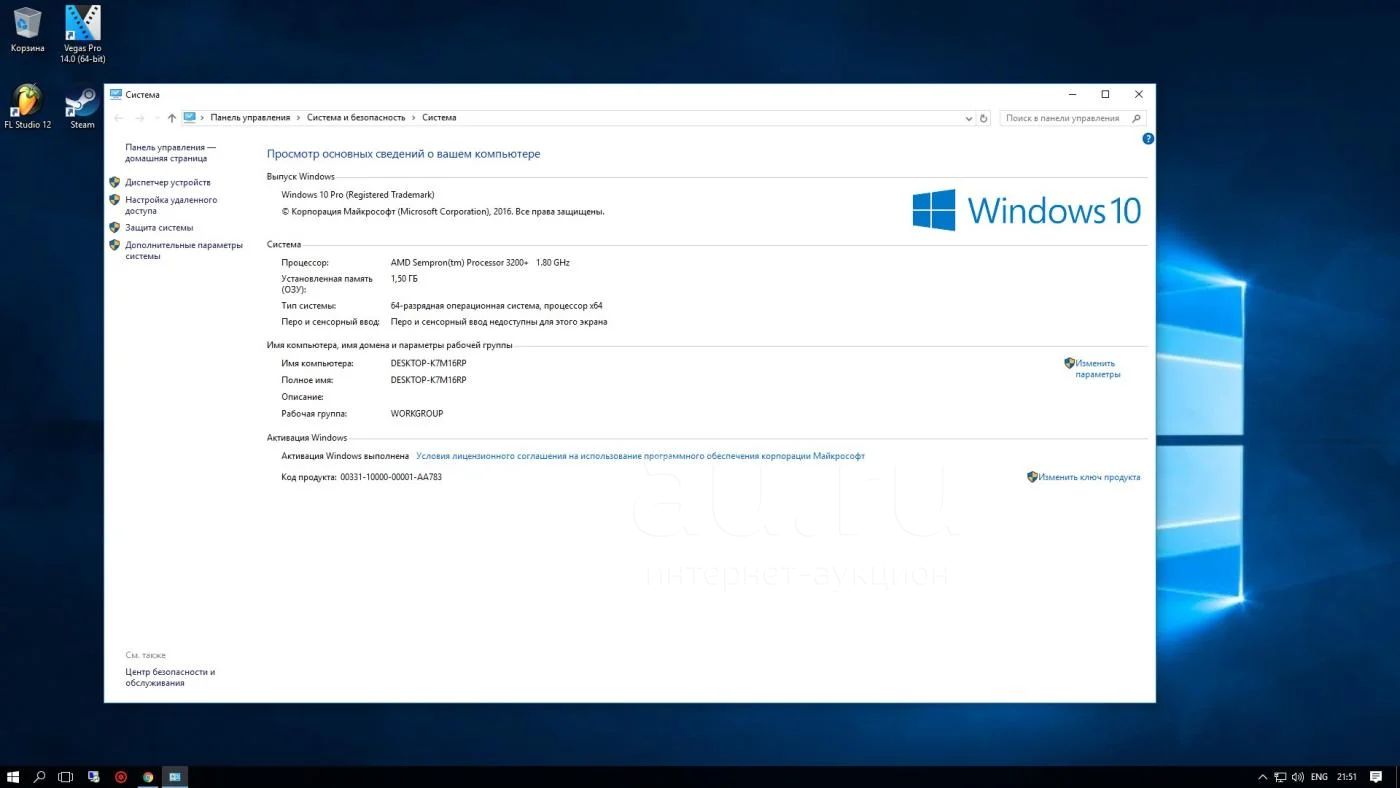Click the System control panel taskbar button
Viewport: 1400px width, 788px height.
click(175, 777)
